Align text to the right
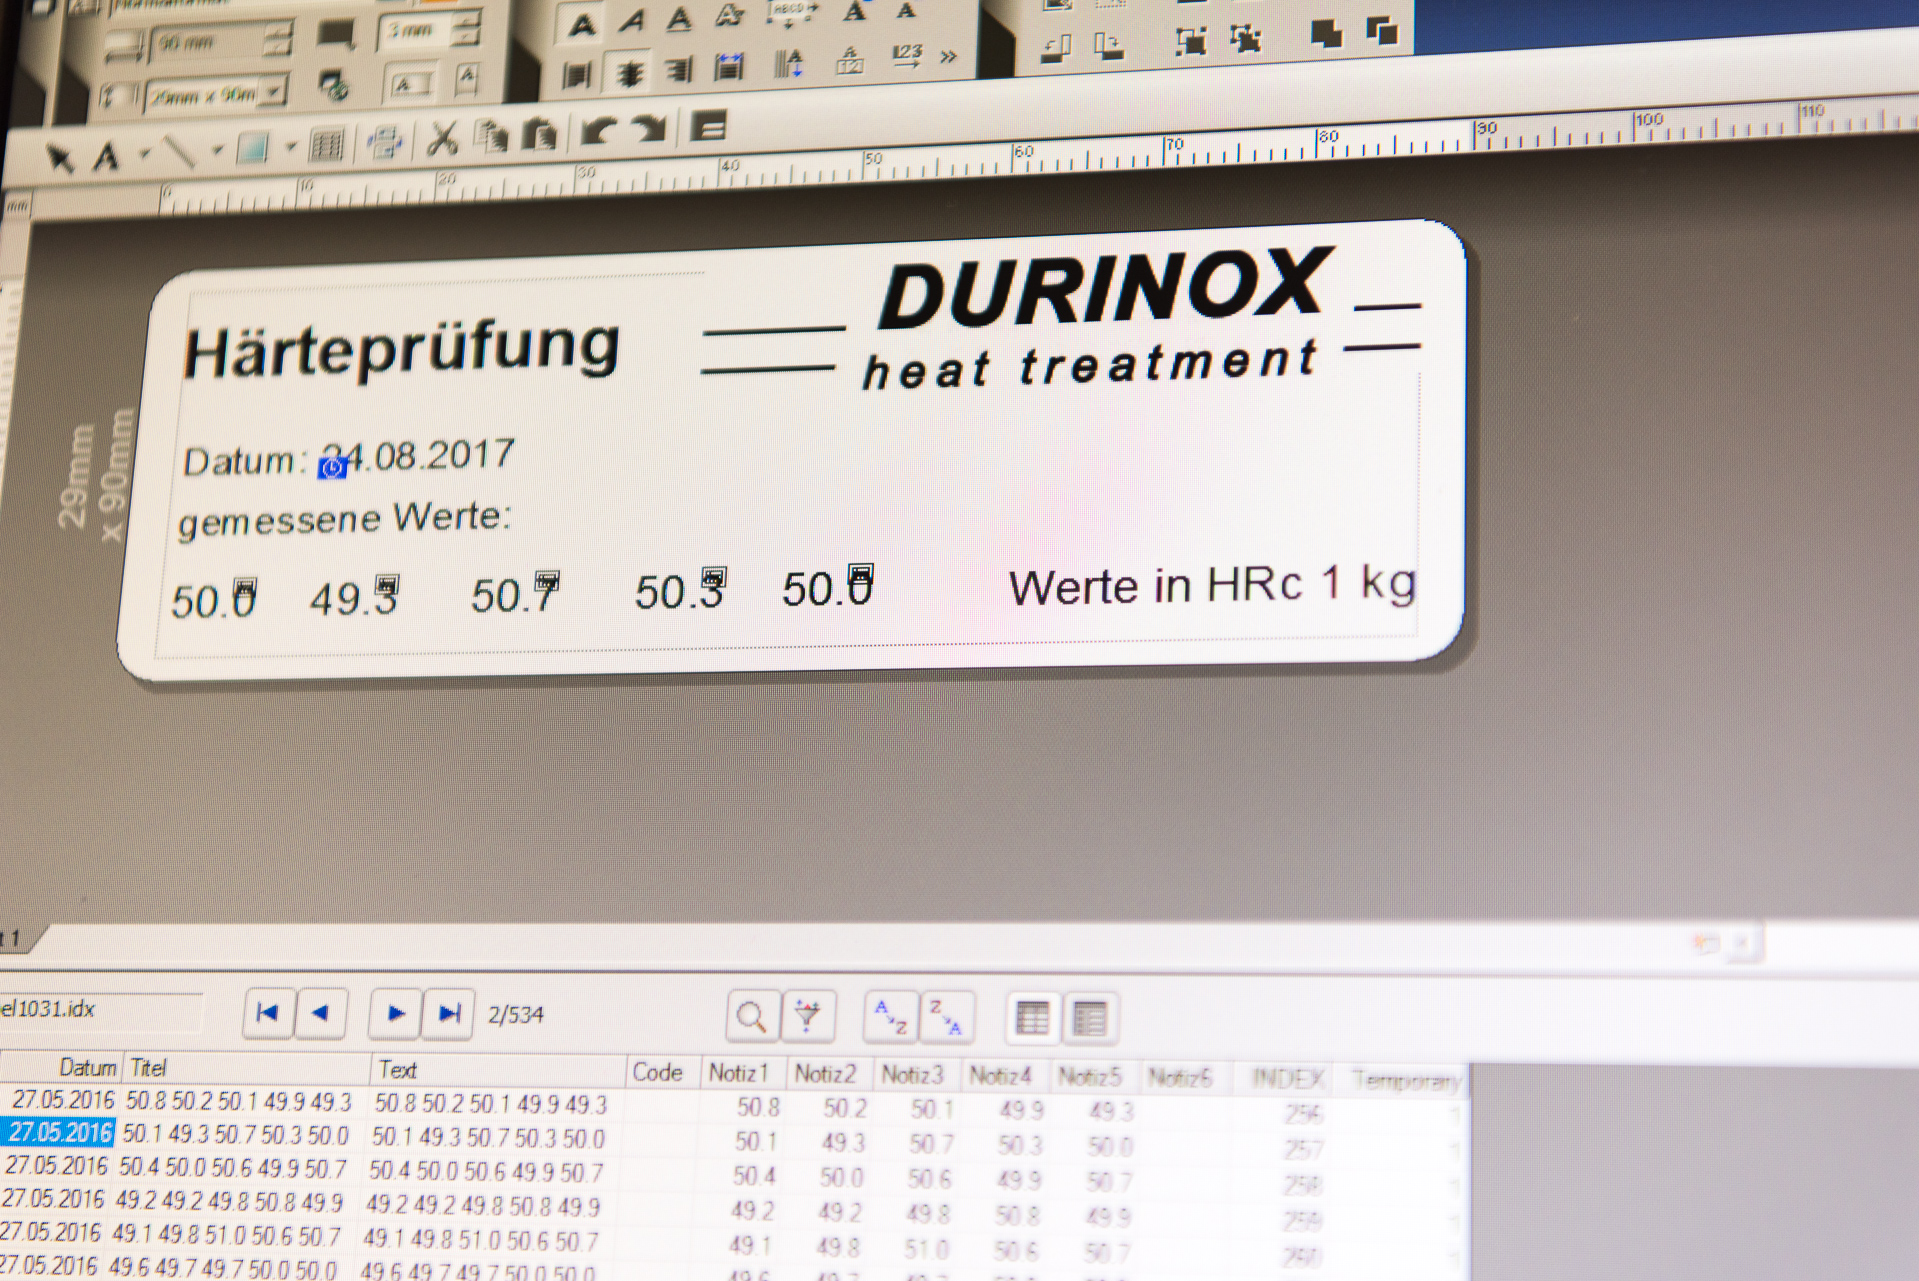The image size is (1919, 1281). pyautogui.click(x=679, y=70)
